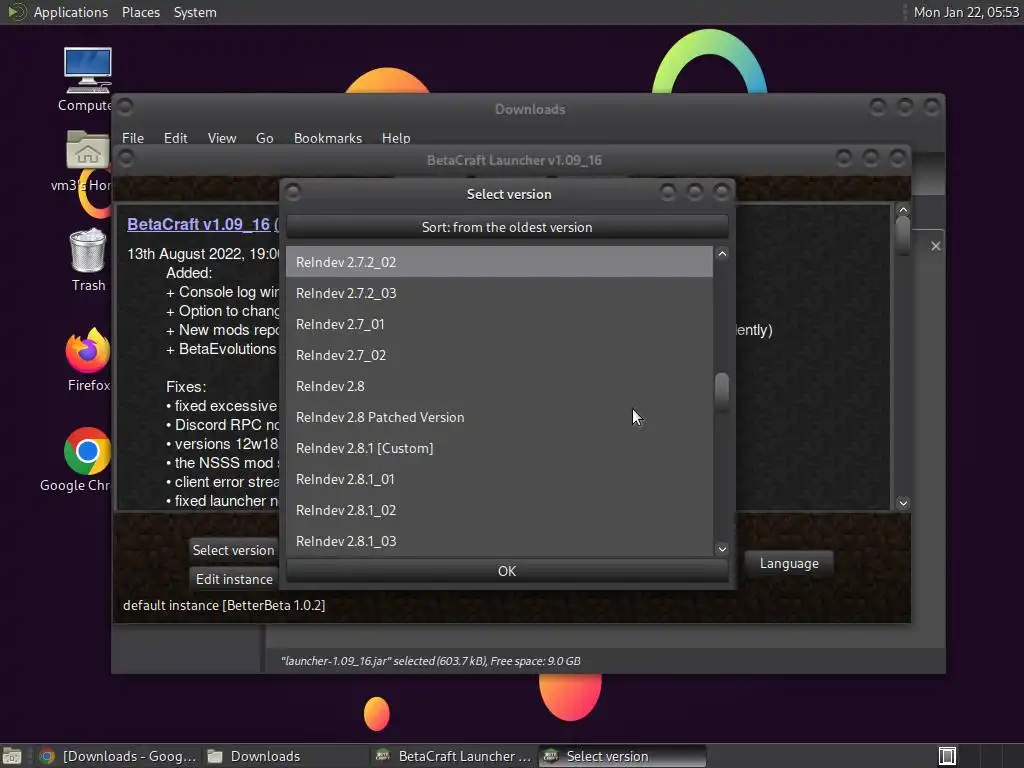Click changelog panel scroll up arrow
This screenshot has height=768, width=1024.
903,210
